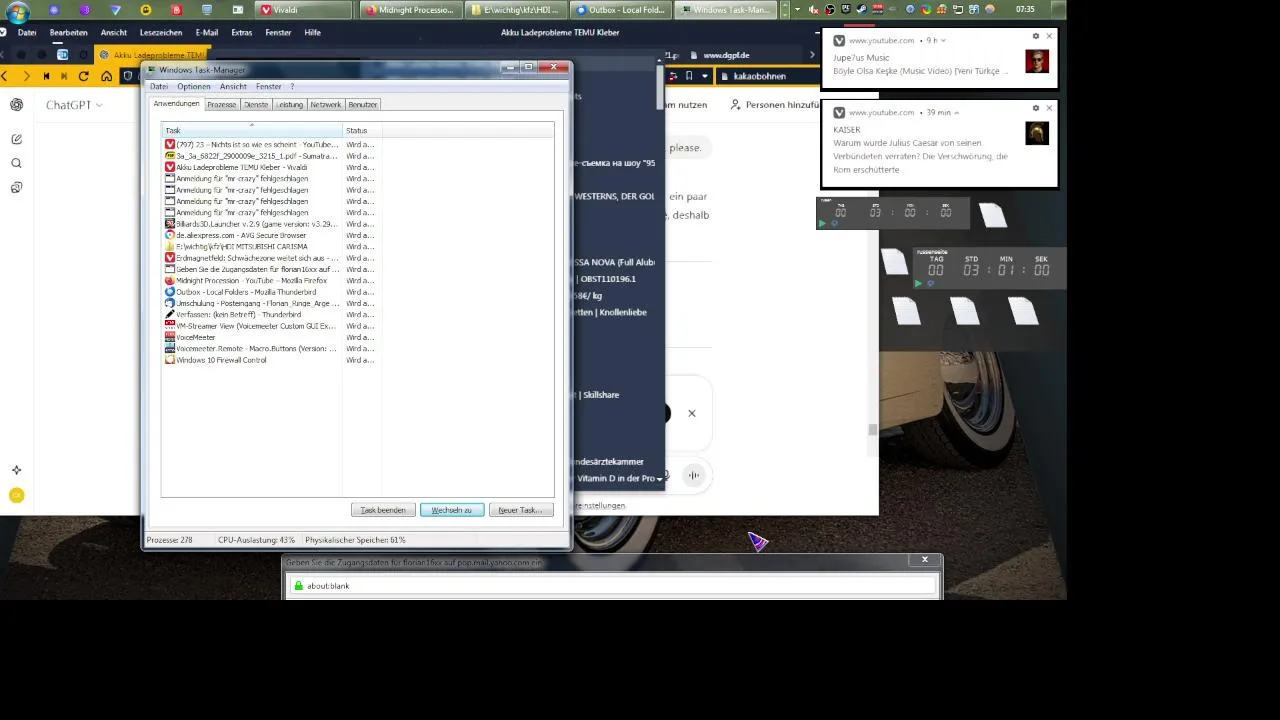
Task: Click the KAISER notification helmet thumbnail
Action: tap(1037, 133)
